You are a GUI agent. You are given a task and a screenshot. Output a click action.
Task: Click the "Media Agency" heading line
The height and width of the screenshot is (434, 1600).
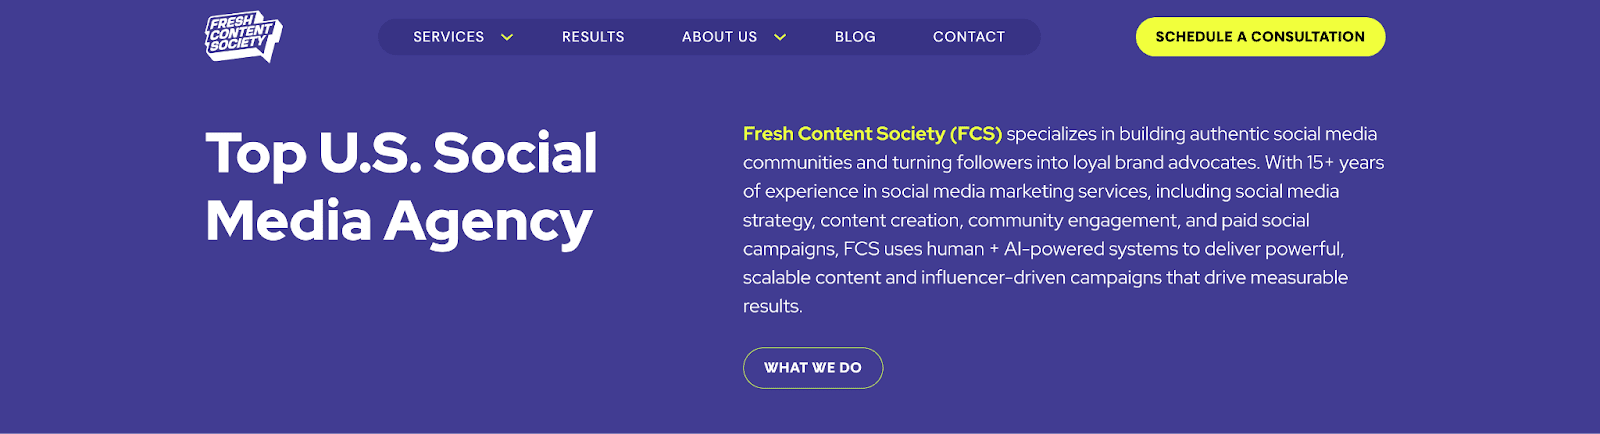pyautogui.click(x=398, y=221)
